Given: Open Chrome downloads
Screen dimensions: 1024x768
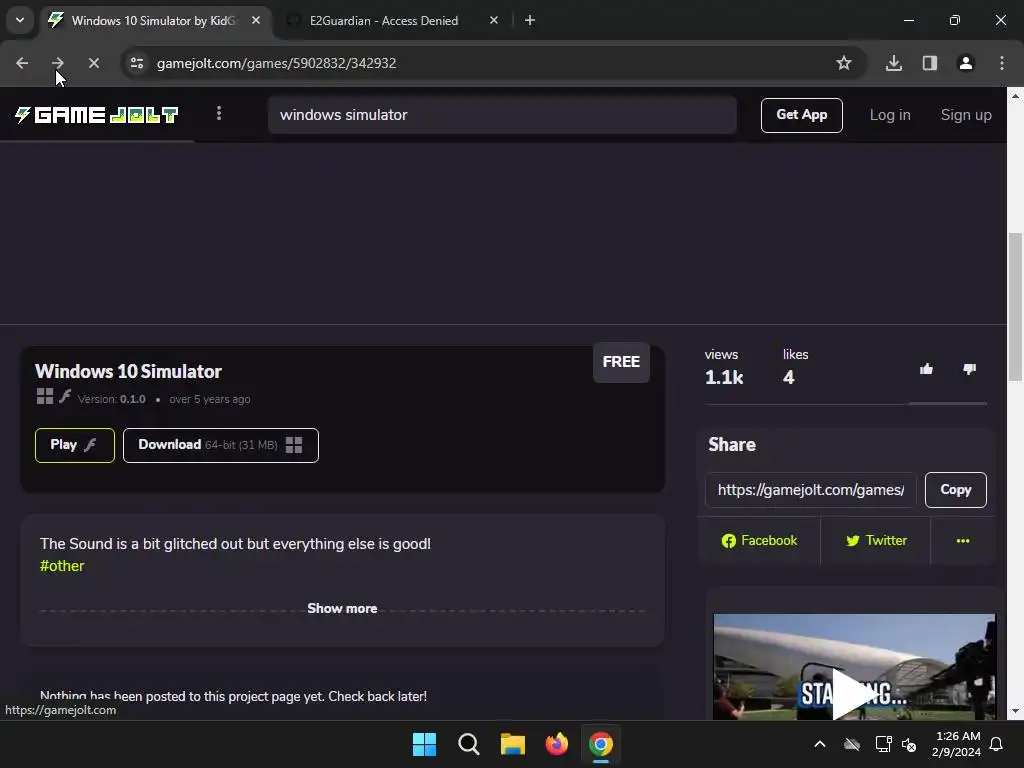Looking at the screenshot, I should pyautogui.click(x=894, y=63).
